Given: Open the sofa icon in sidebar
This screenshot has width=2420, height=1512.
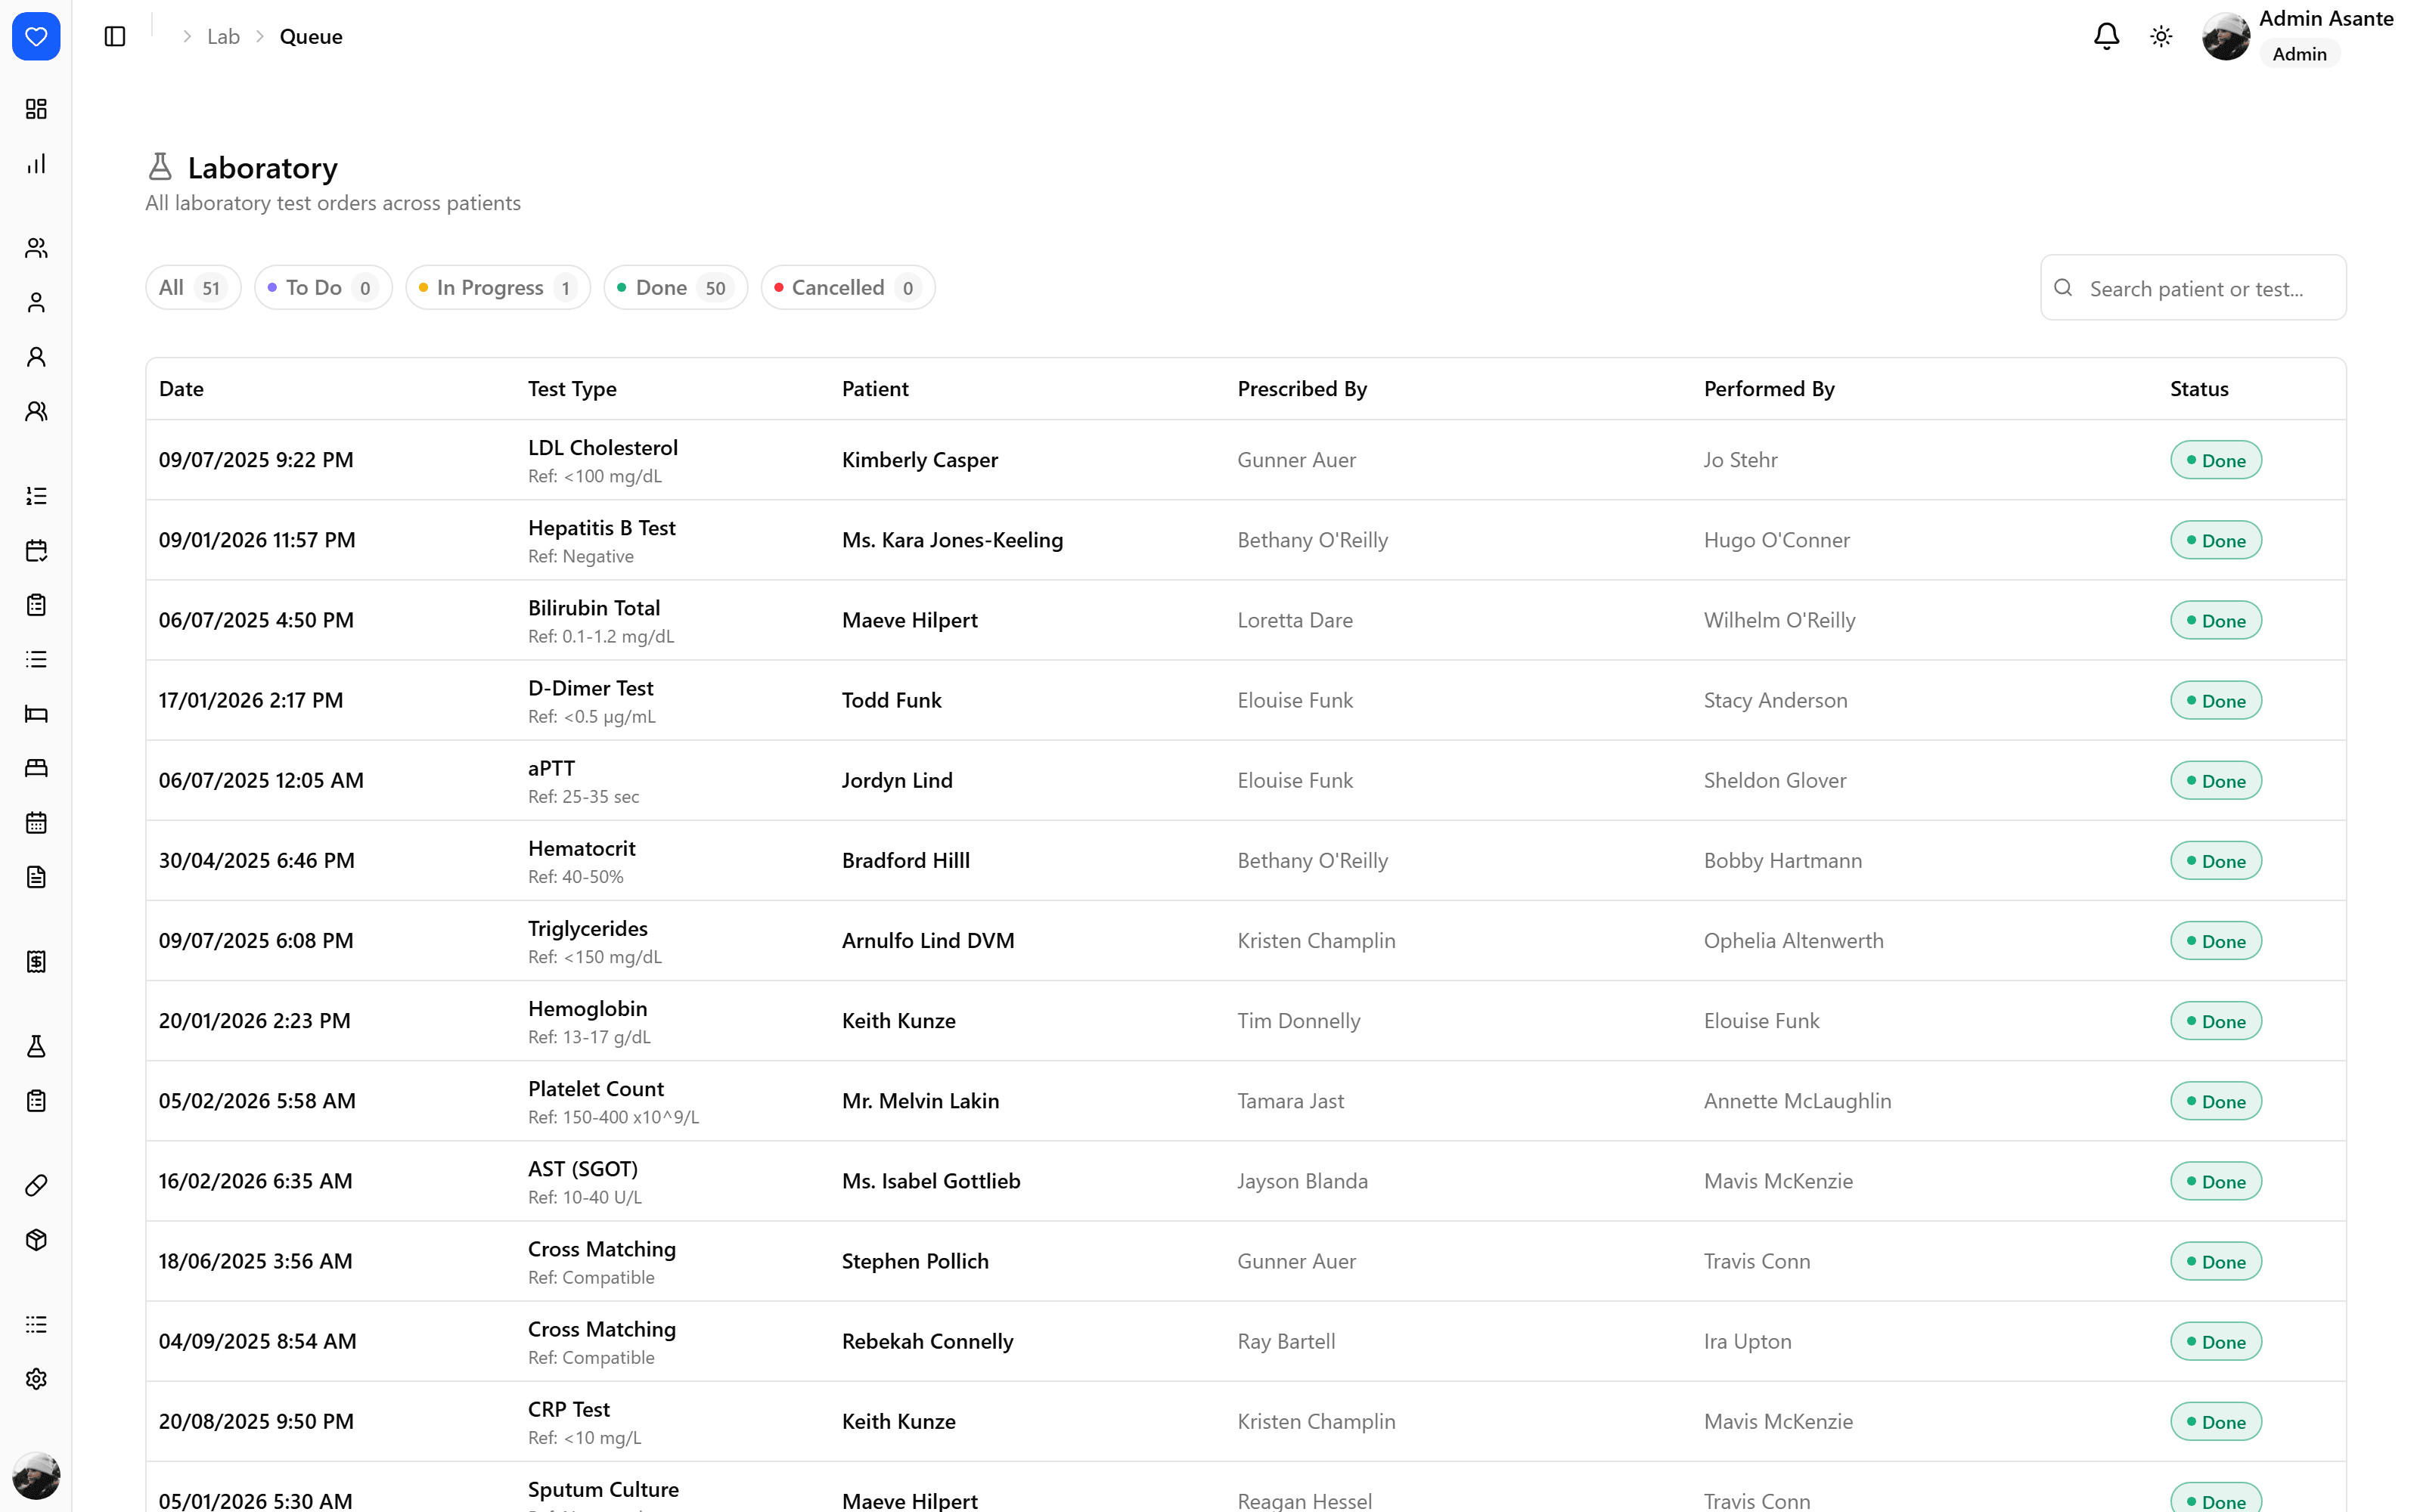Looking at the screenshot, I should [x=36, y=769].
